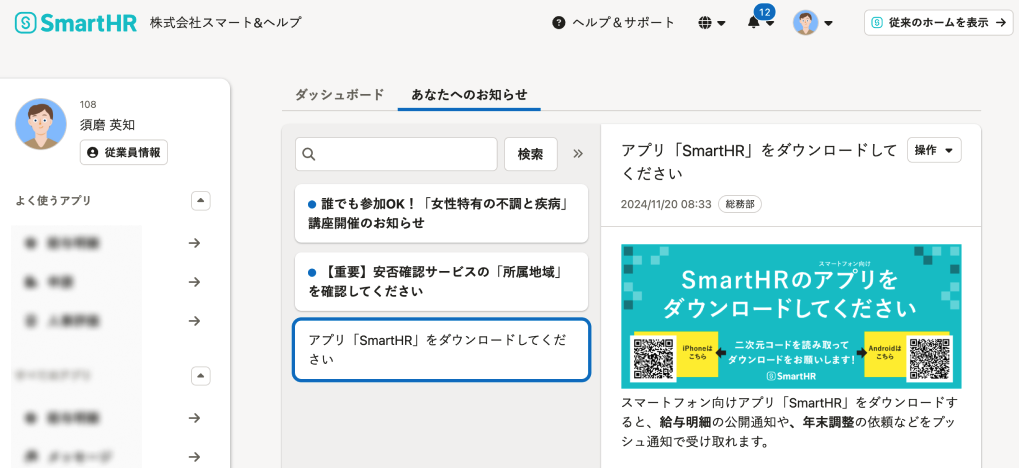Open 女性特有の不調と疾患 講座 notice
Viewport: 1019px width, 468px height.
[441, 214]
